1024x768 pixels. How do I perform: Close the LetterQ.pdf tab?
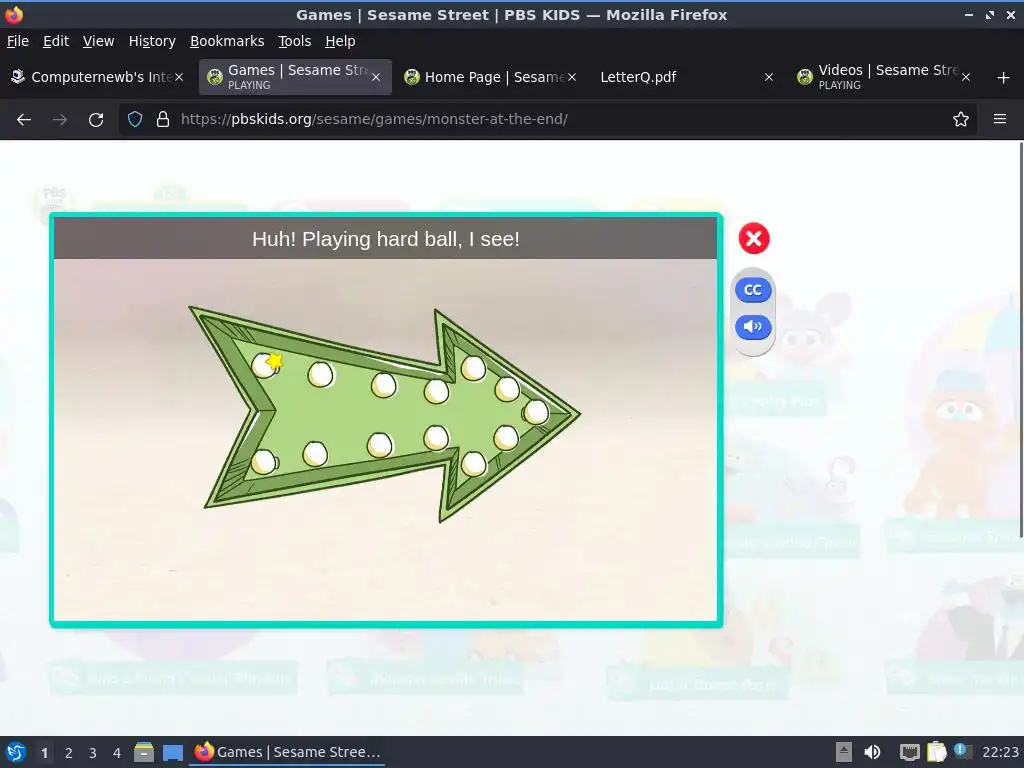click(769, 77)
